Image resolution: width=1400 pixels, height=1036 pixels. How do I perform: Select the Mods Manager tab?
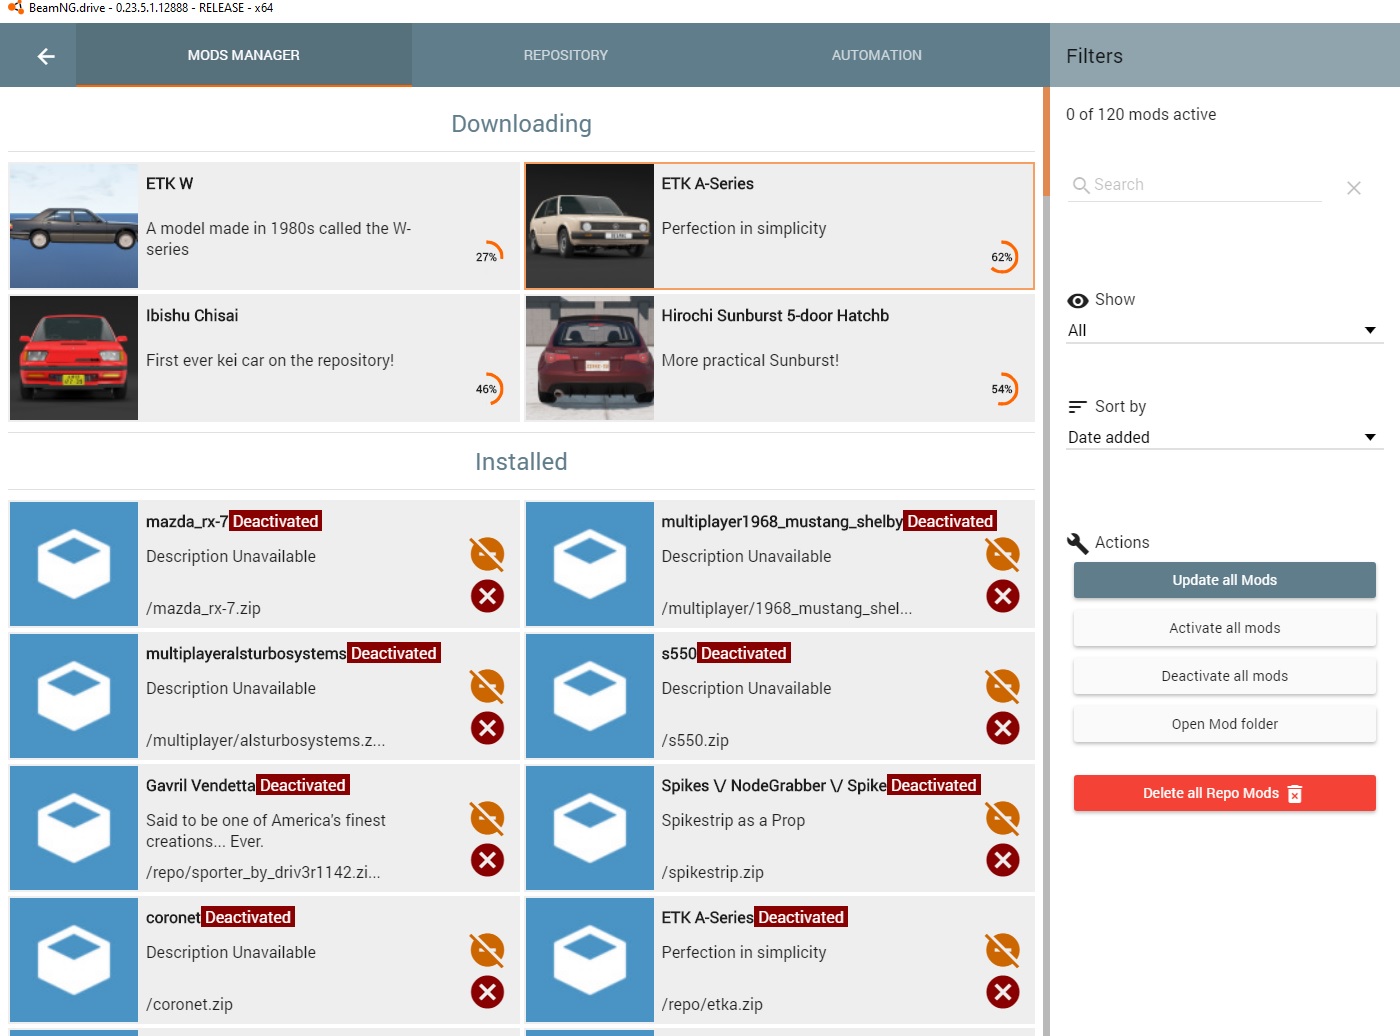[244, 55]
